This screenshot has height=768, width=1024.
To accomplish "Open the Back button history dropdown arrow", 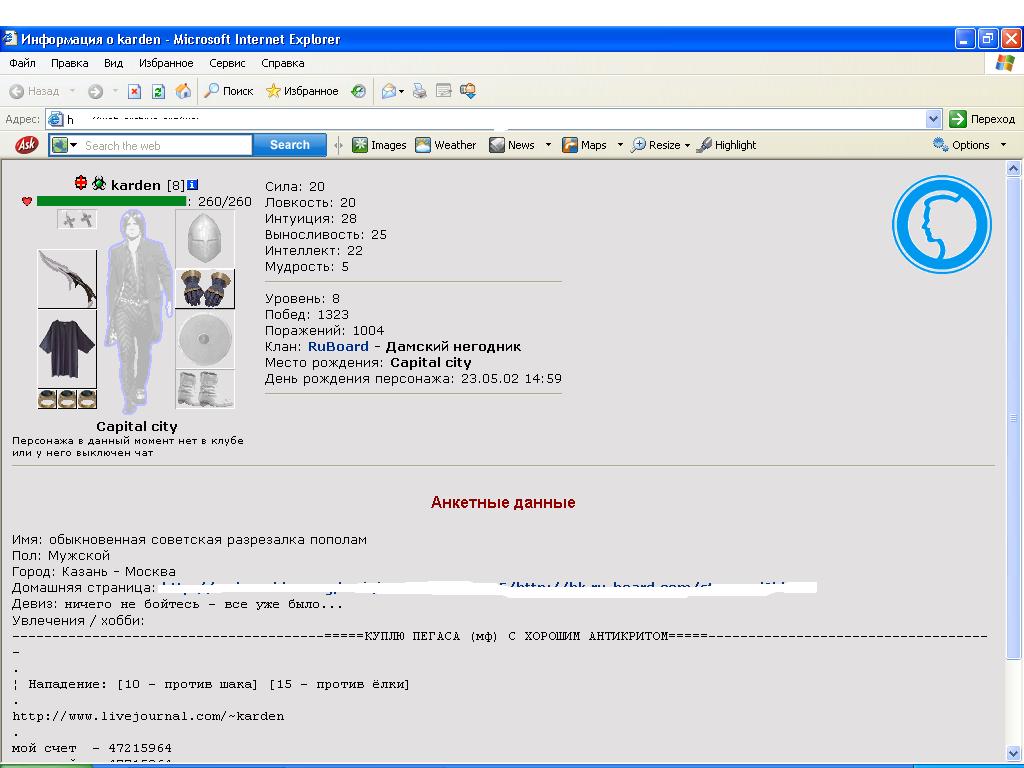I will (72, 91).
